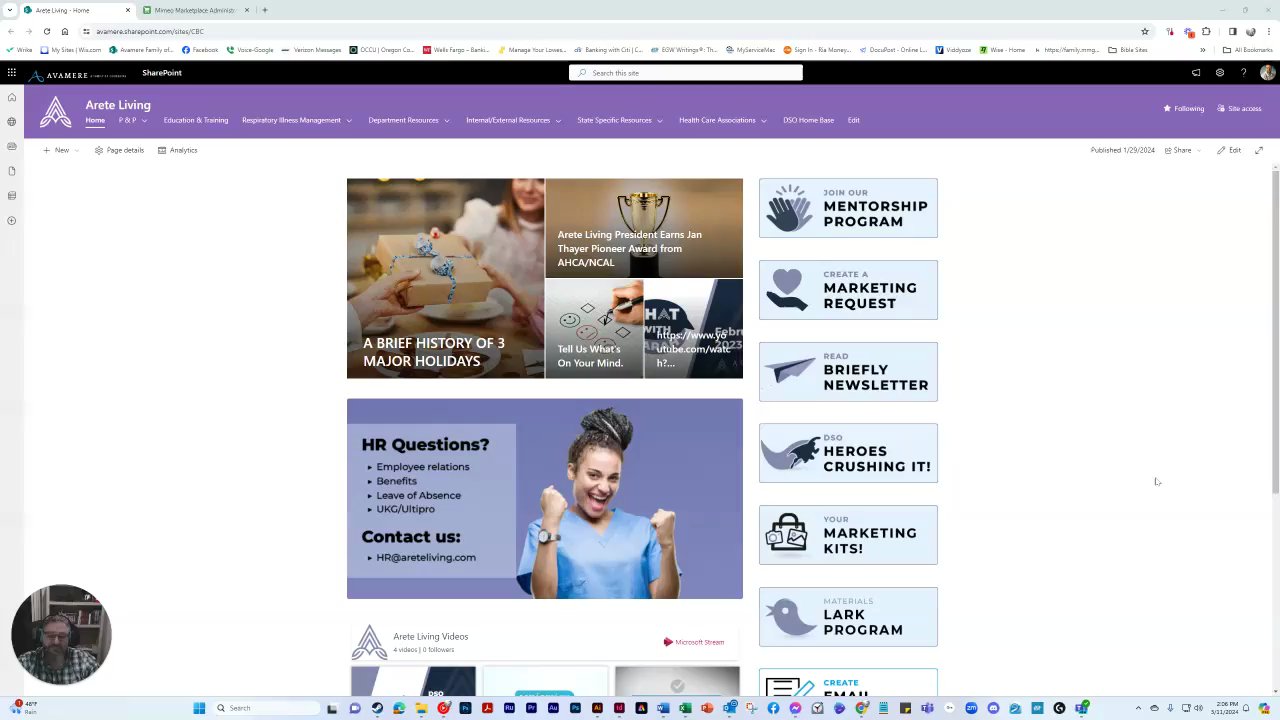Screen dimensions: 1280x720
Task: Reload the page with the refresh icon
Action: pos(47,31)
